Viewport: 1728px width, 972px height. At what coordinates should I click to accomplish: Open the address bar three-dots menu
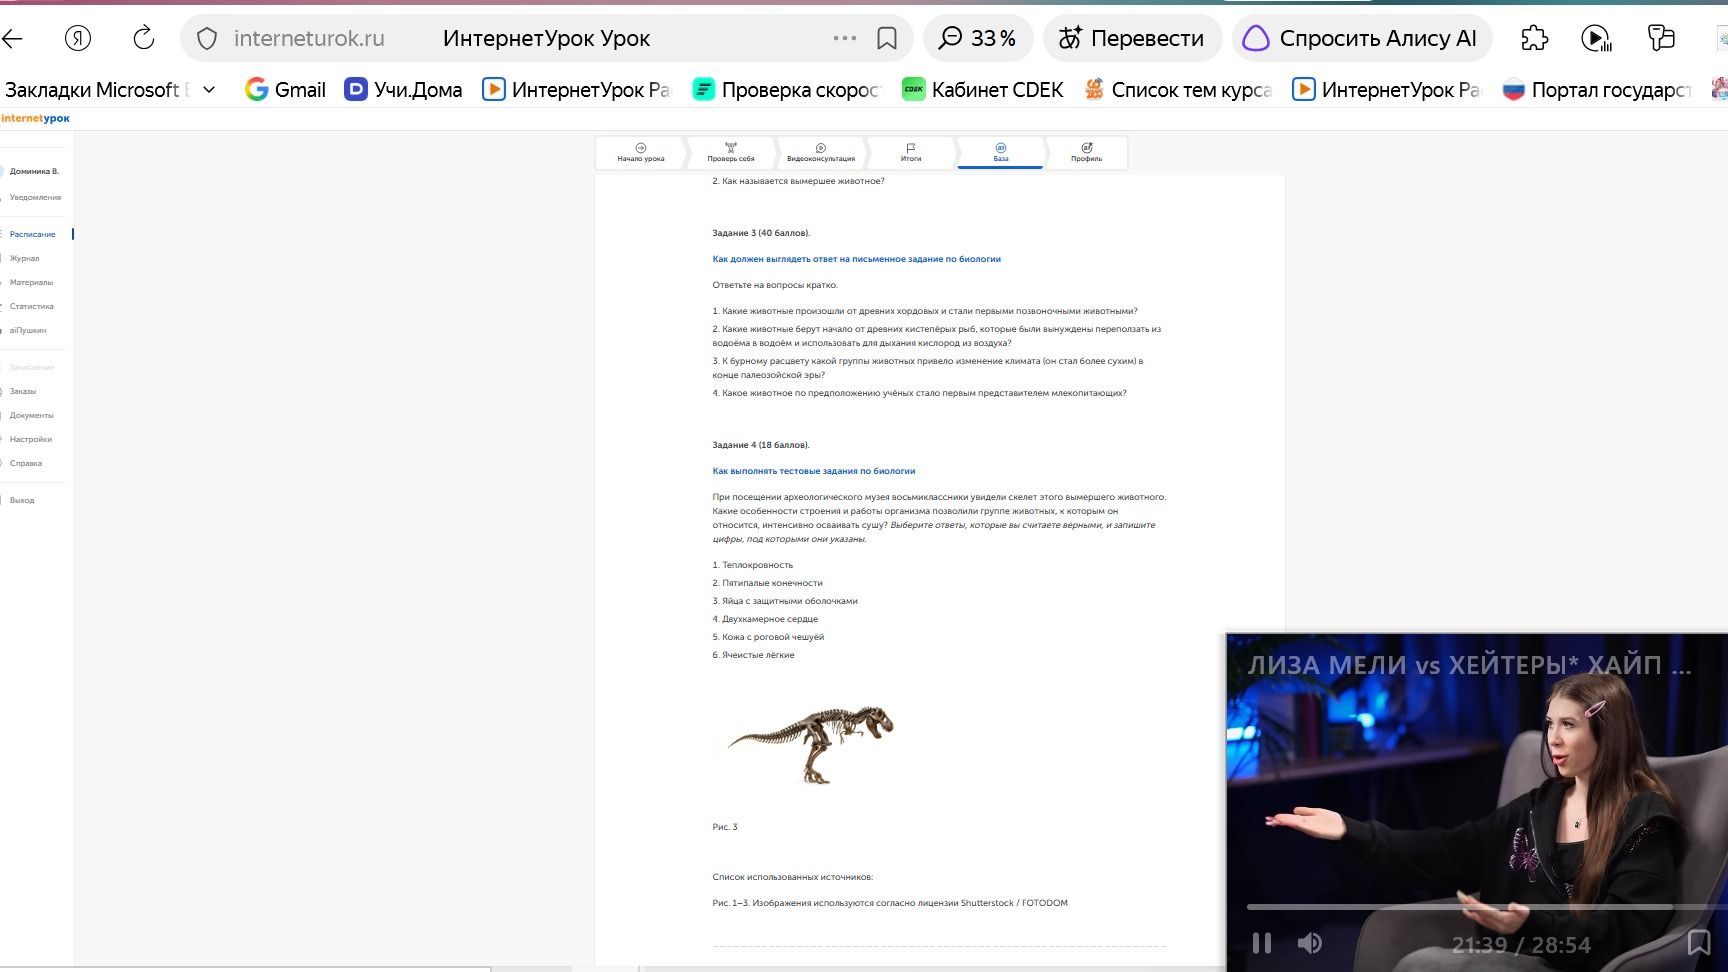(x=845, y=38)
